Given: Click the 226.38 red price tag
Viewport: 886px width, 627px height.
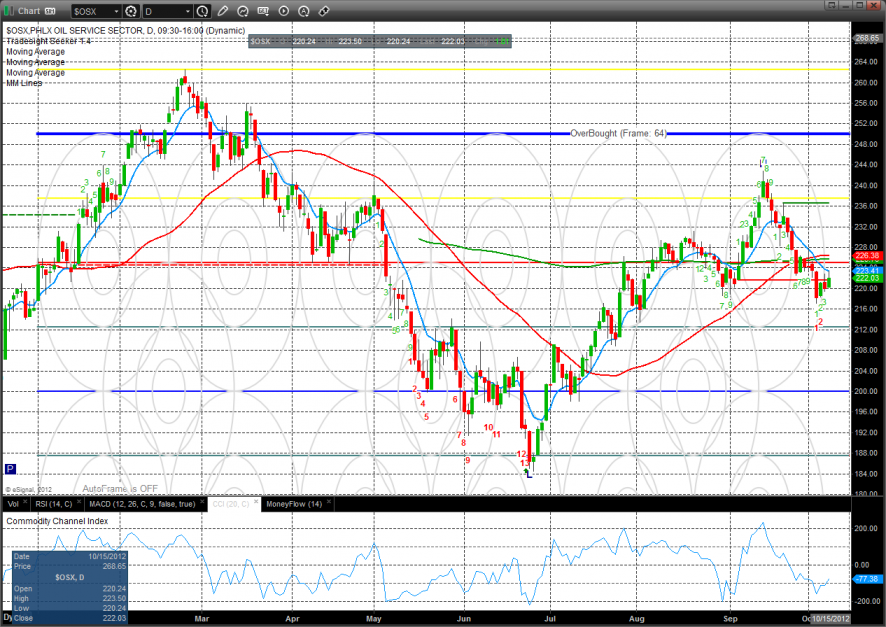Looking at the screenshot, I should coord(867,256).
